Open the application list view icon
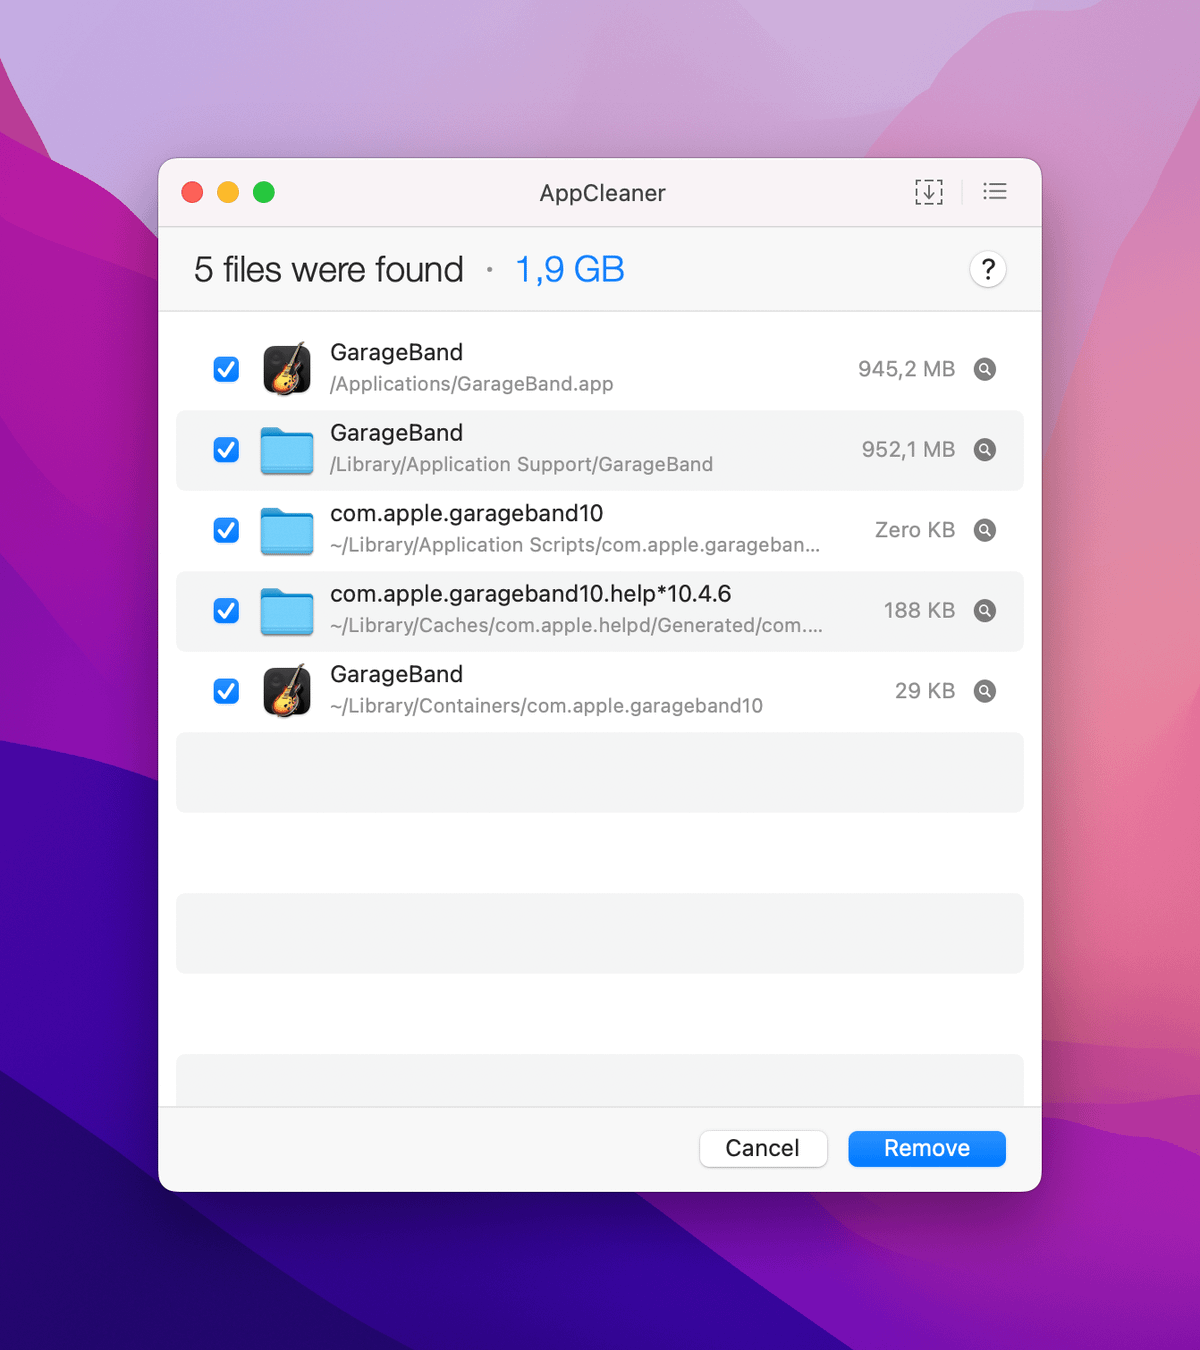 coord(994,192)
